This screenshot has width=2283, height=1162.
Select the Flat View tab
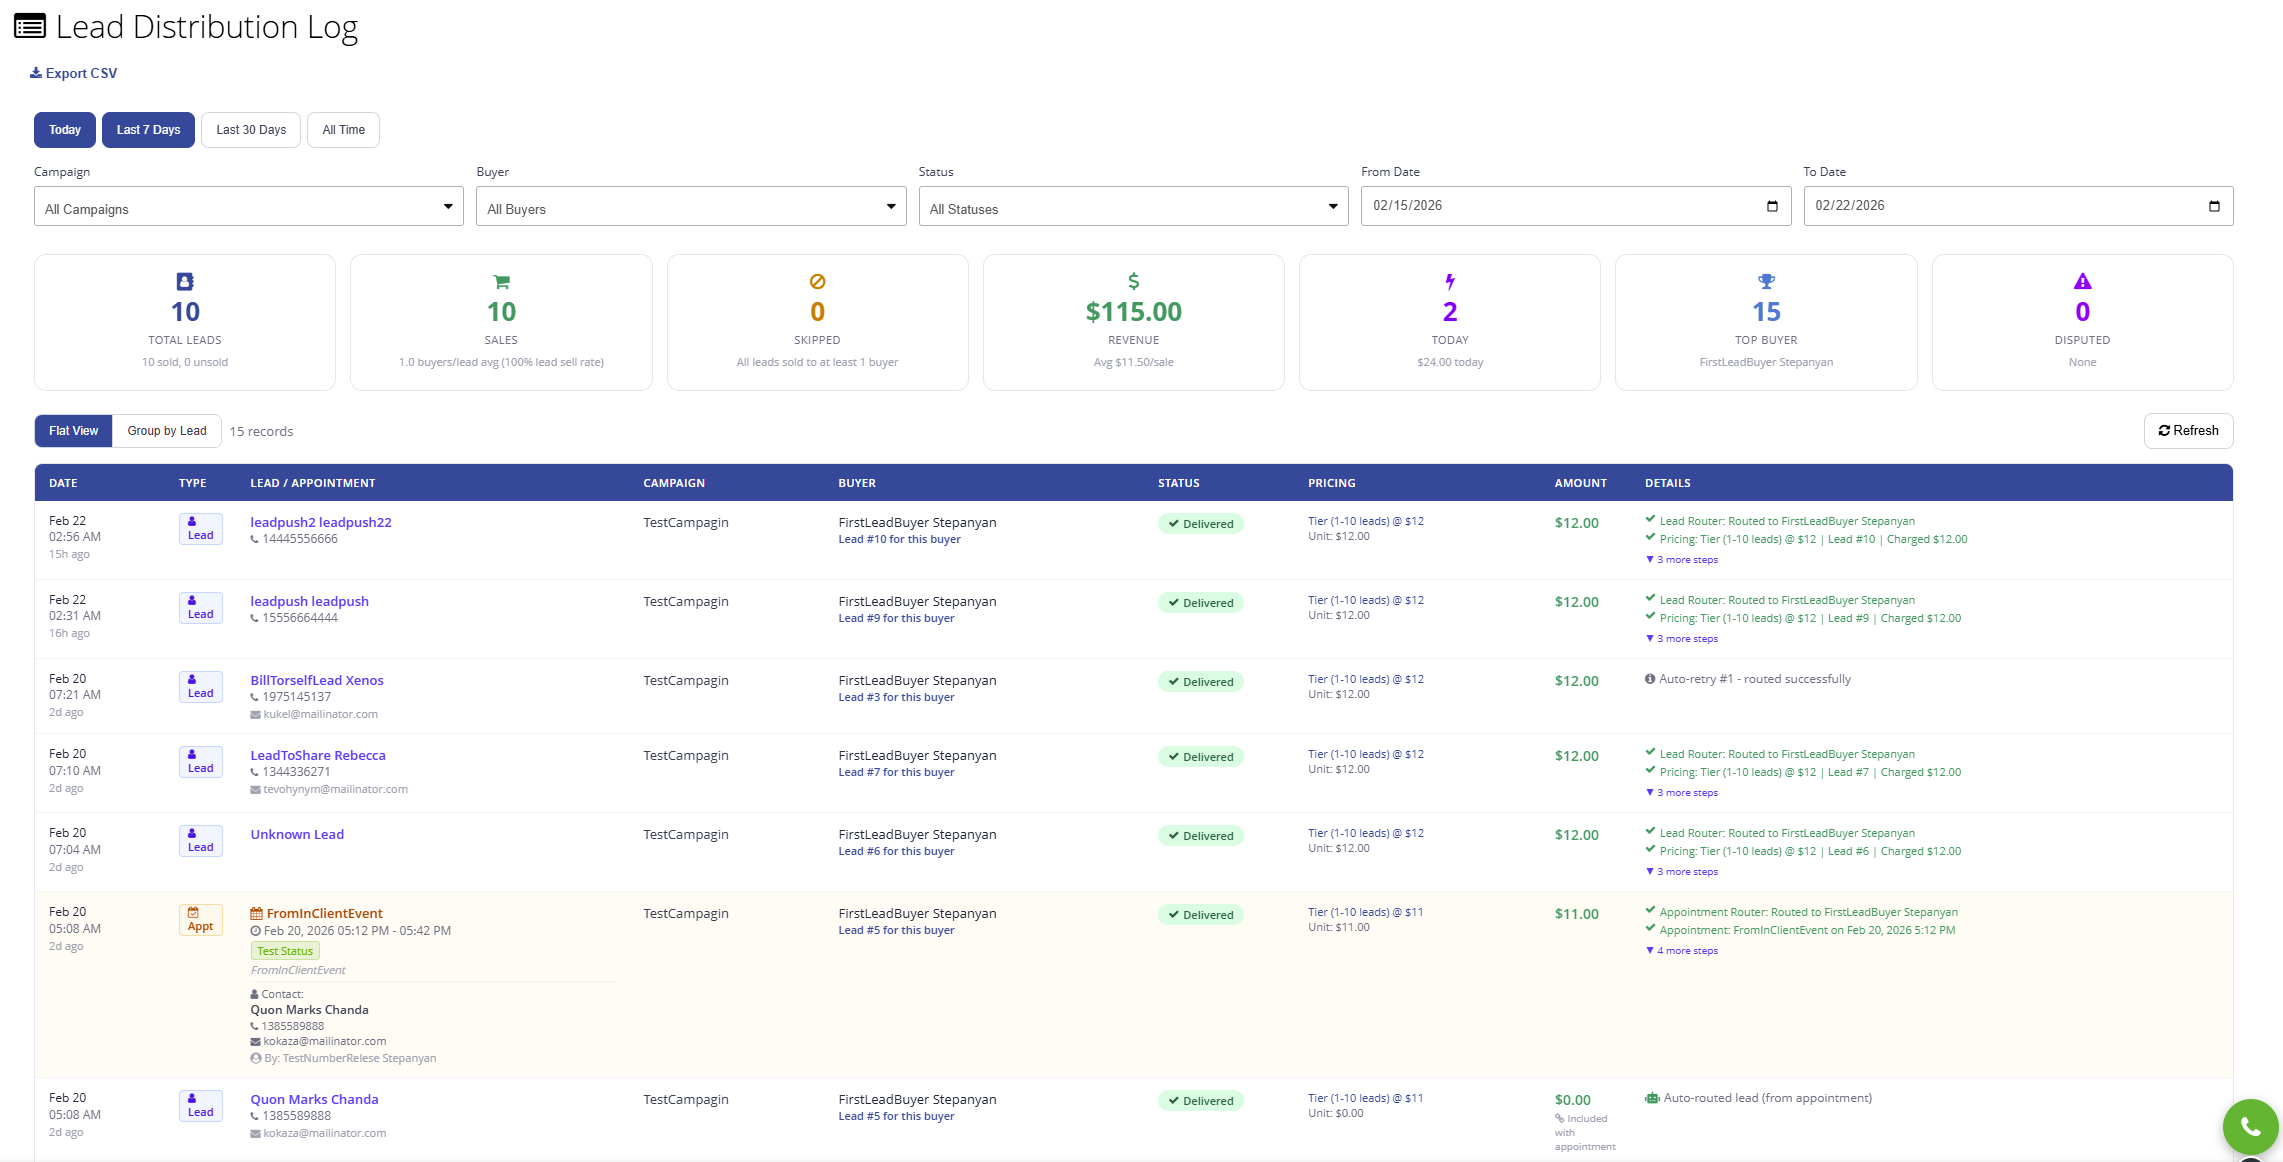click(72, 430)
